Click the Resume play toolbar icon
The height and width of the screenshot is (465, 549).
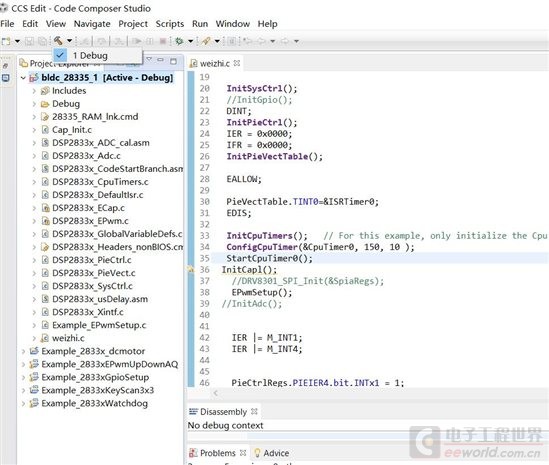tap(137, 41)
